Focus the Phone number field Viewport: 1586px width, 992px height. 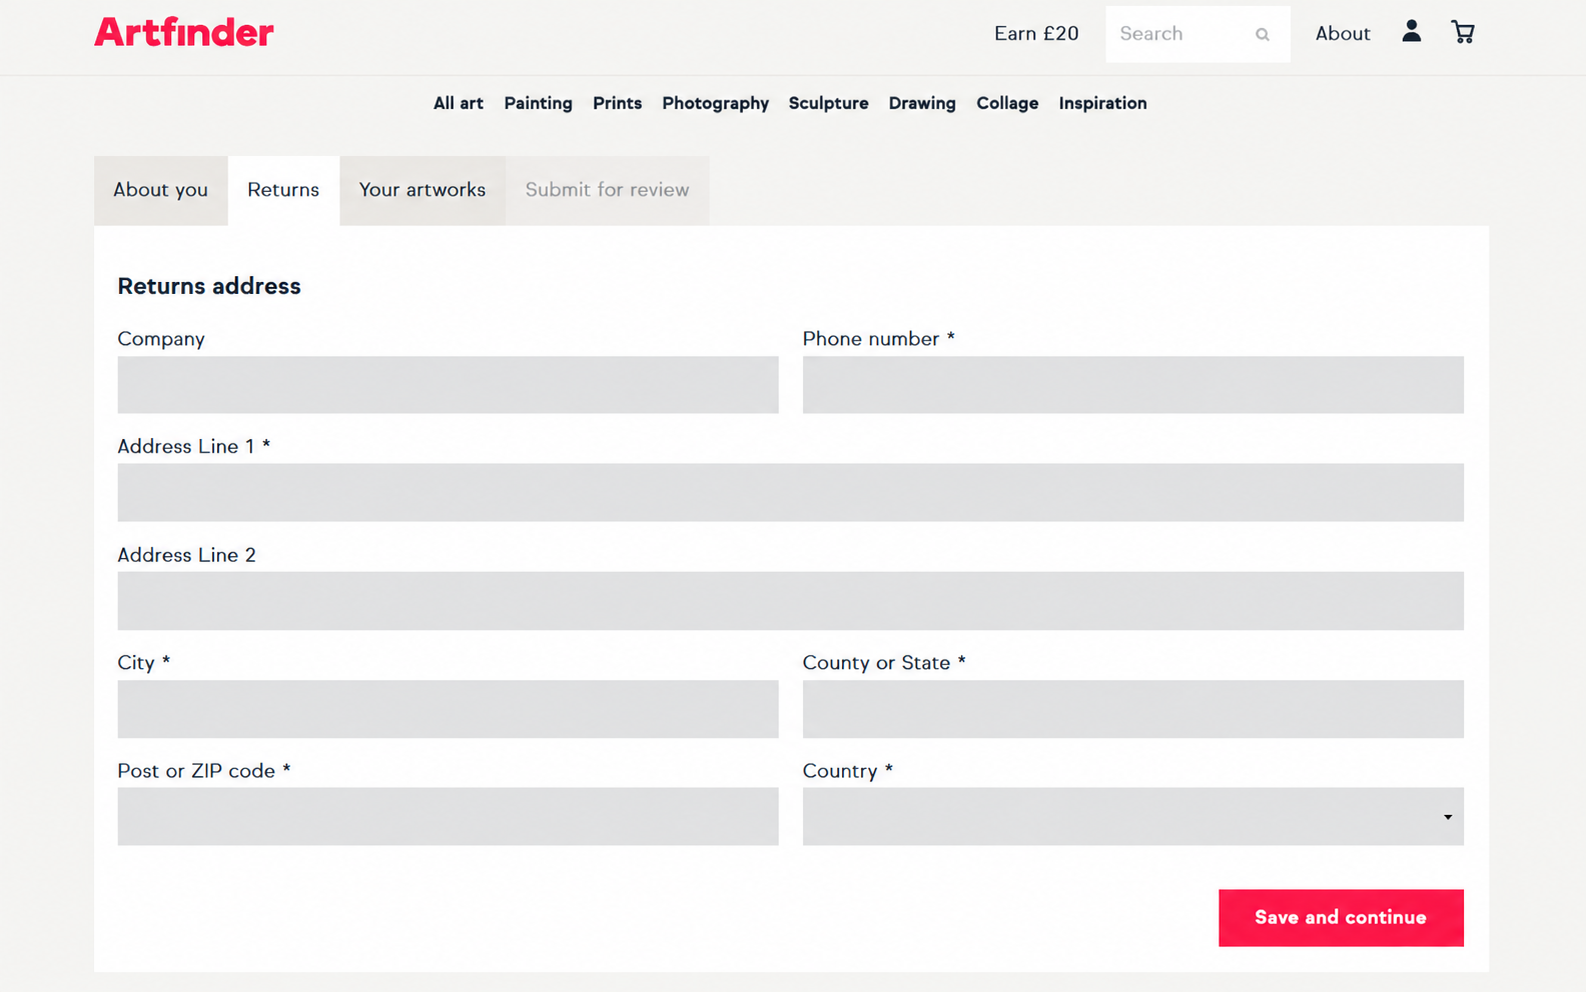click(1133, 385)
